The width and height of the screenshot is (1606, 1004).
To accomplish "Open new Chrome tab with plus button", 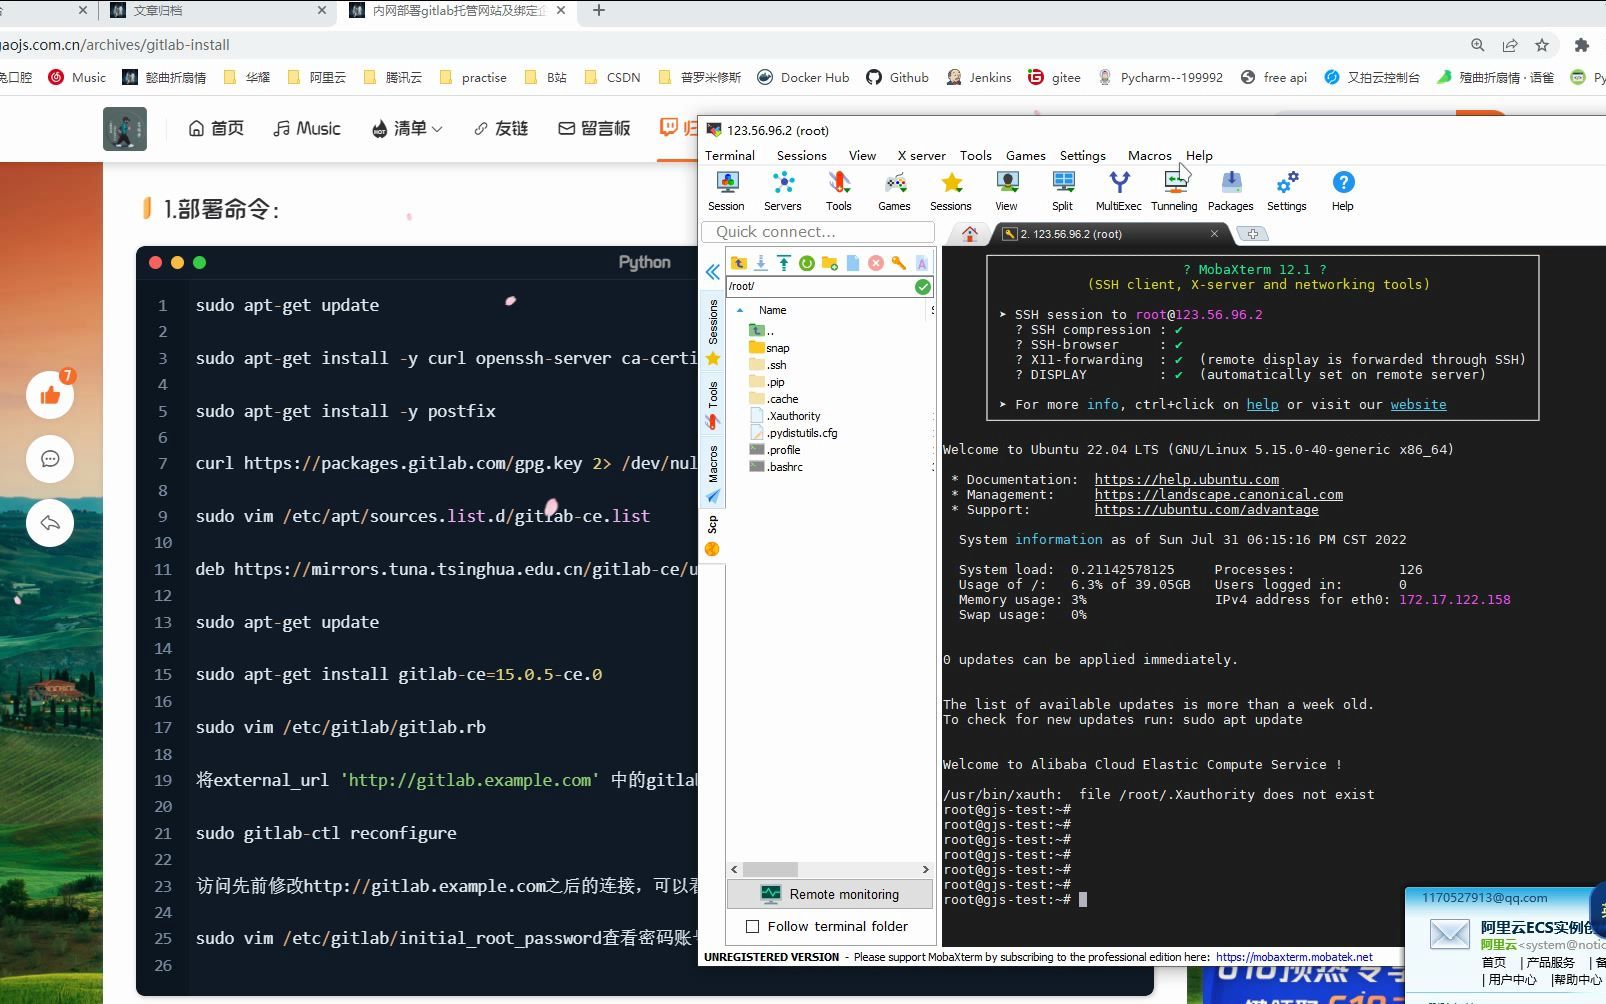I will (599, 11).
